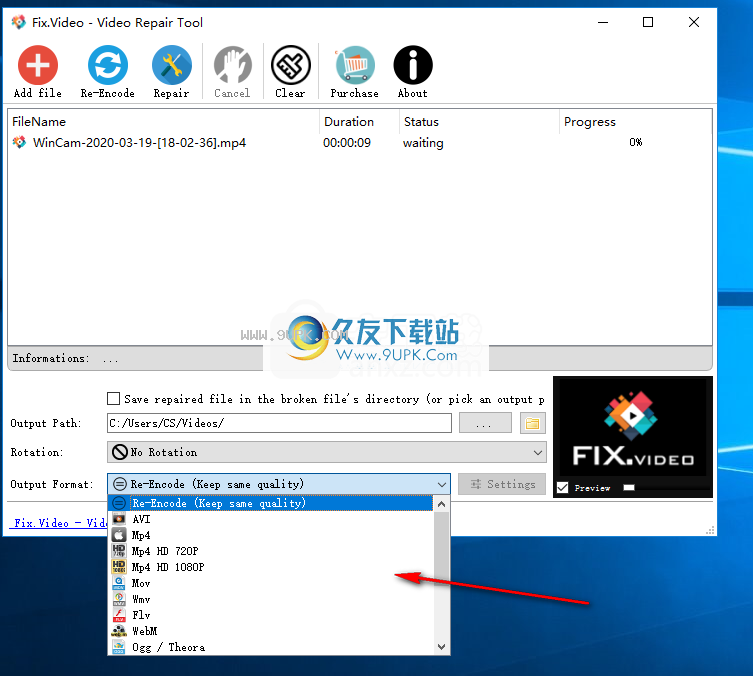Open the output folder icon button
Image resolution: width=753 pixels, height=676 pixels.
pos(533,423)
